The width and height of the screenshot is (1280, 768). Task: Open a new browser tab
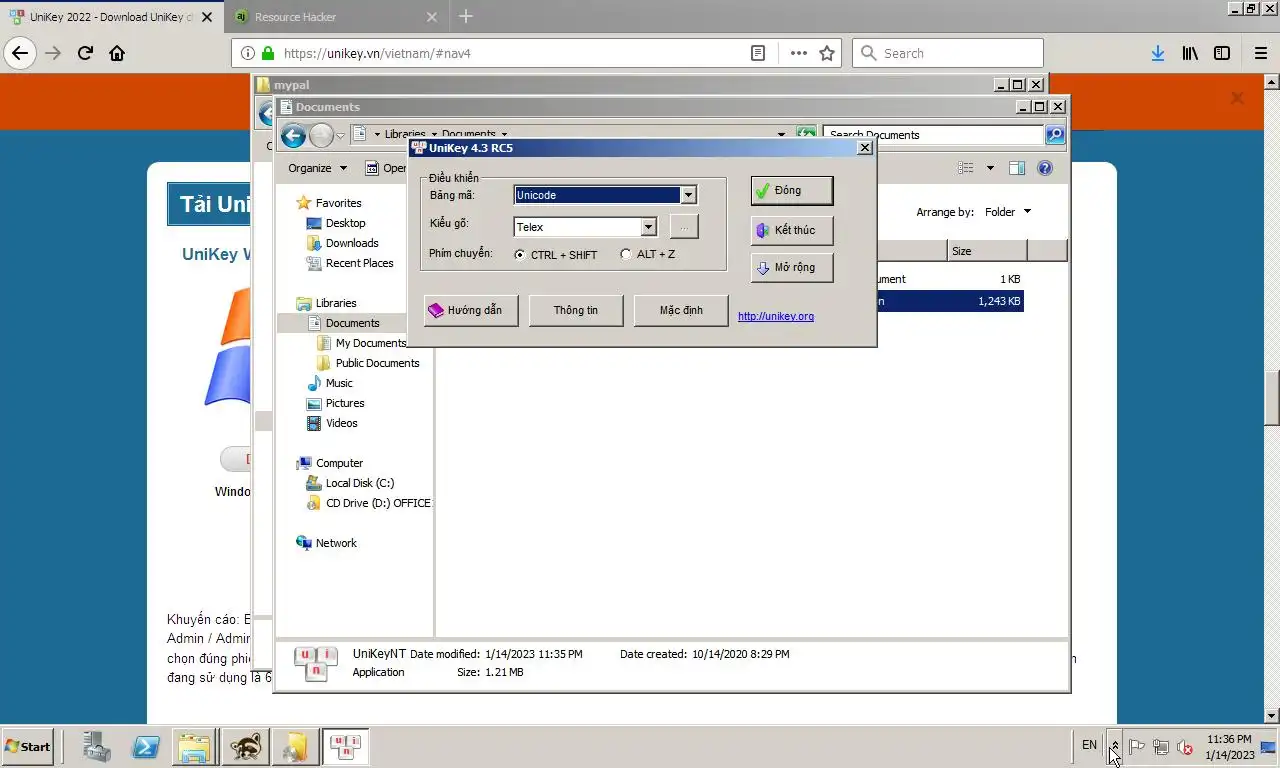click(466, 16)
